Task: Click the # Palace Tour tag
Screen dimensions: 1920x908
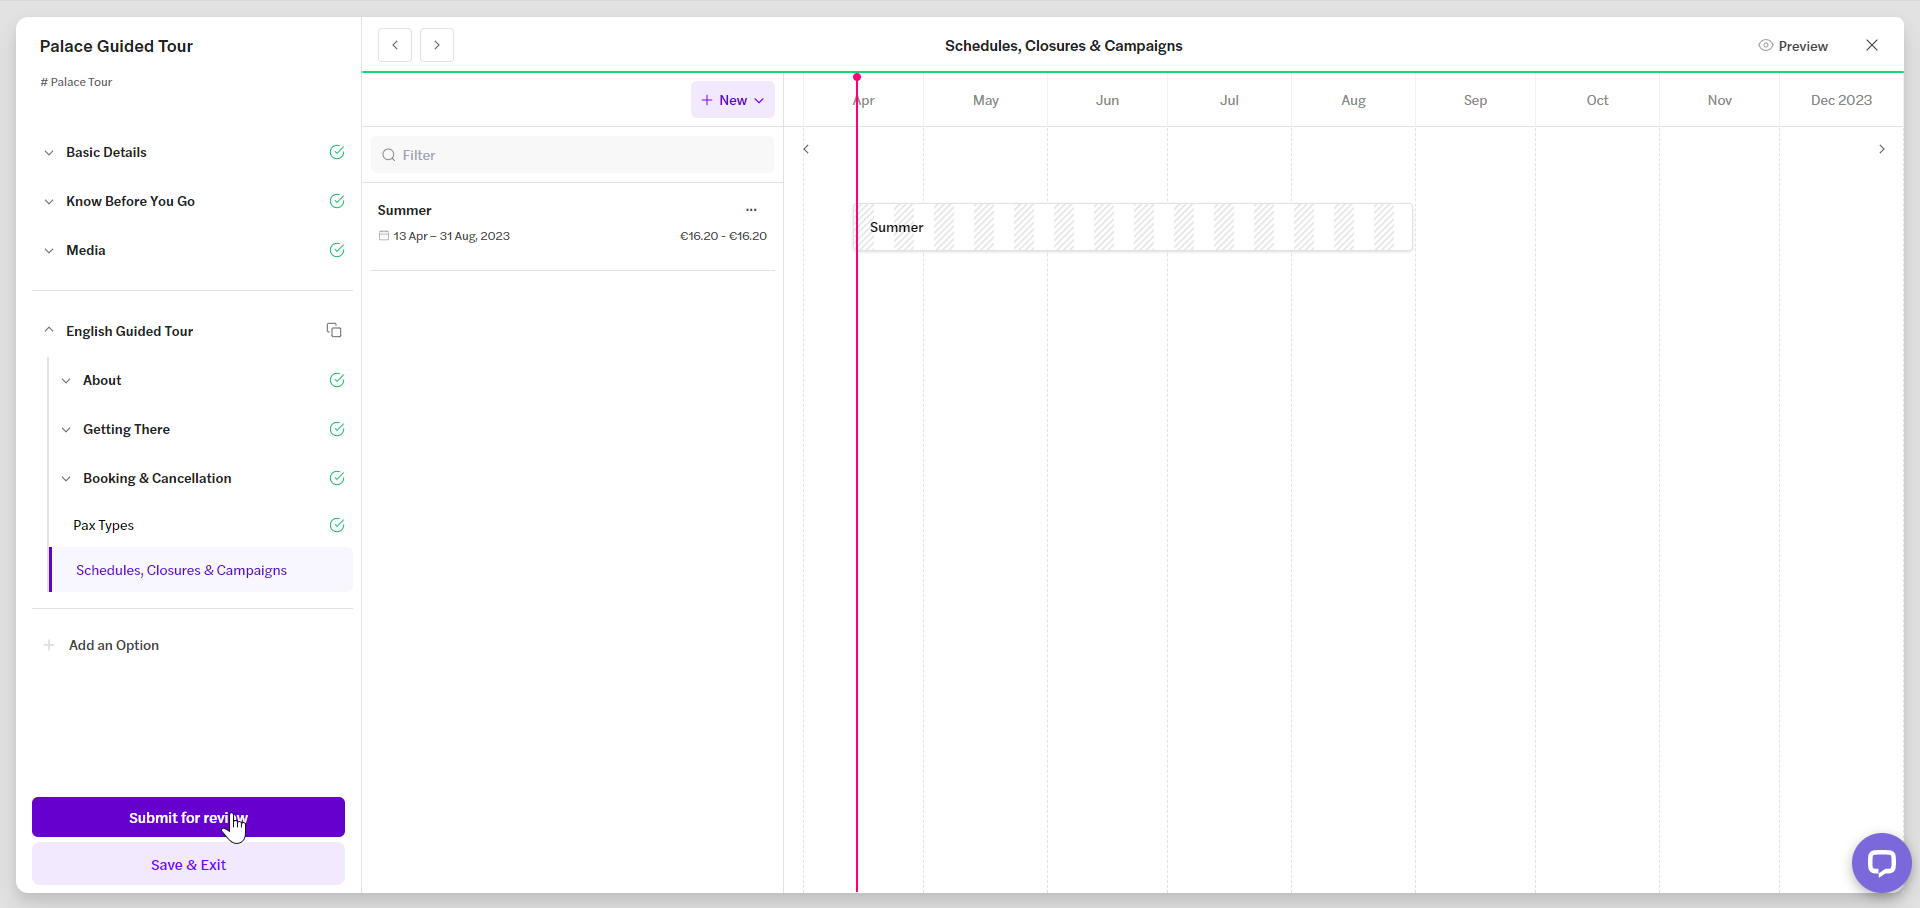Action: click(76, 82)
